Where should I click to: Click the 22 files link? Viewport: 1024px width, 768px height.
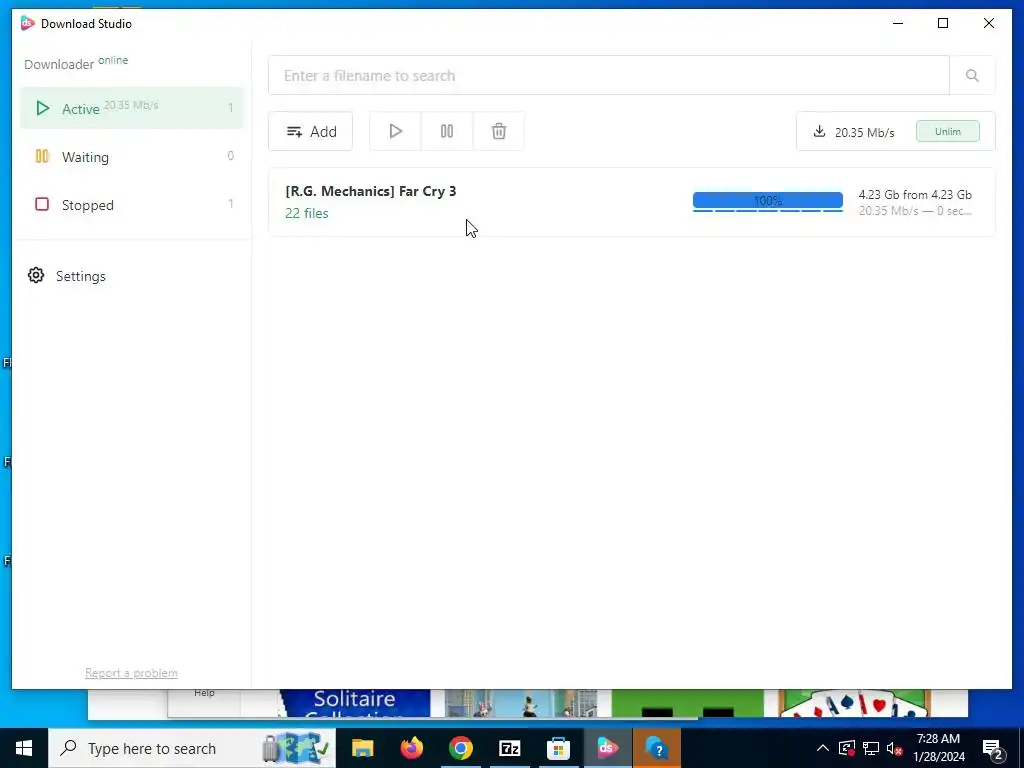[307, 213]
